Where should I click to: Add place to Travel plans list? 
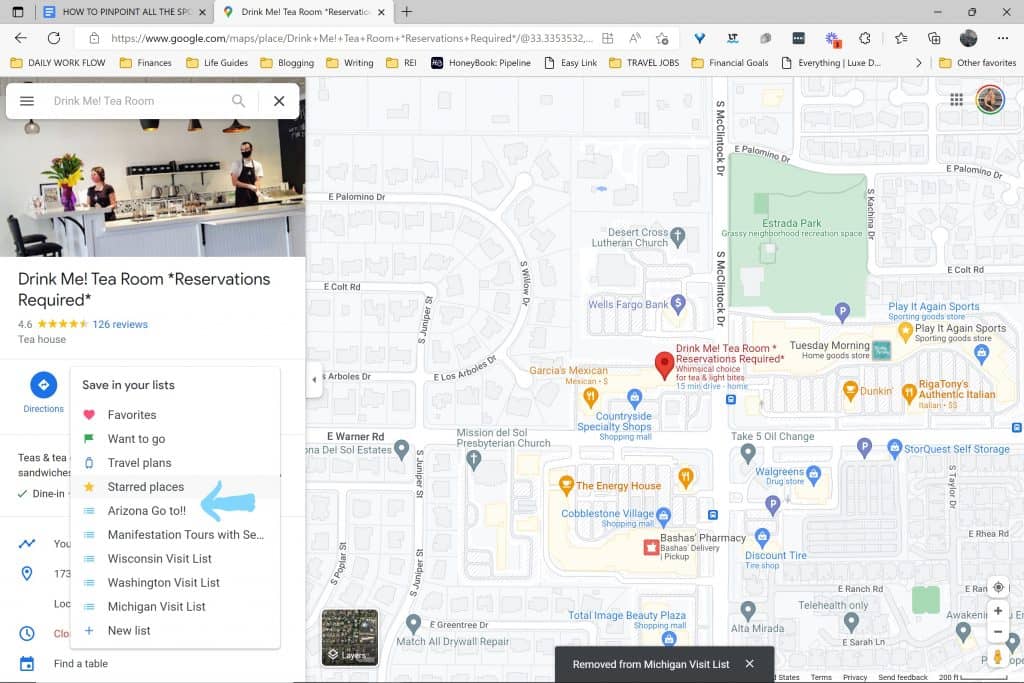click(174, 463)
